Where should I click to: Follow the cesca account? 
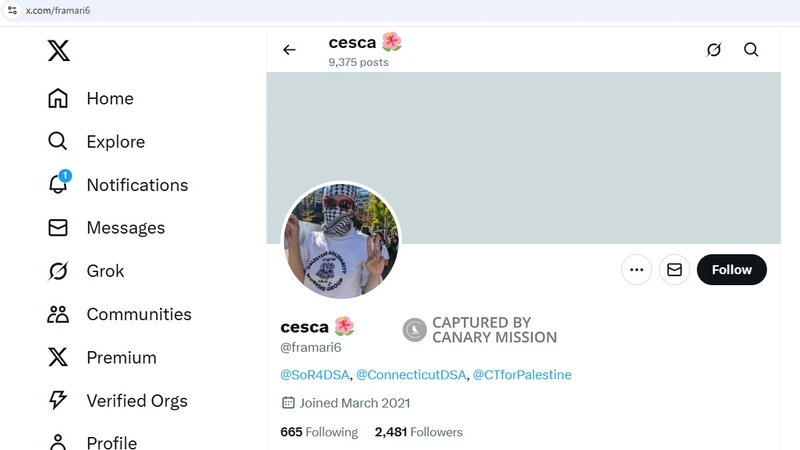731,270
